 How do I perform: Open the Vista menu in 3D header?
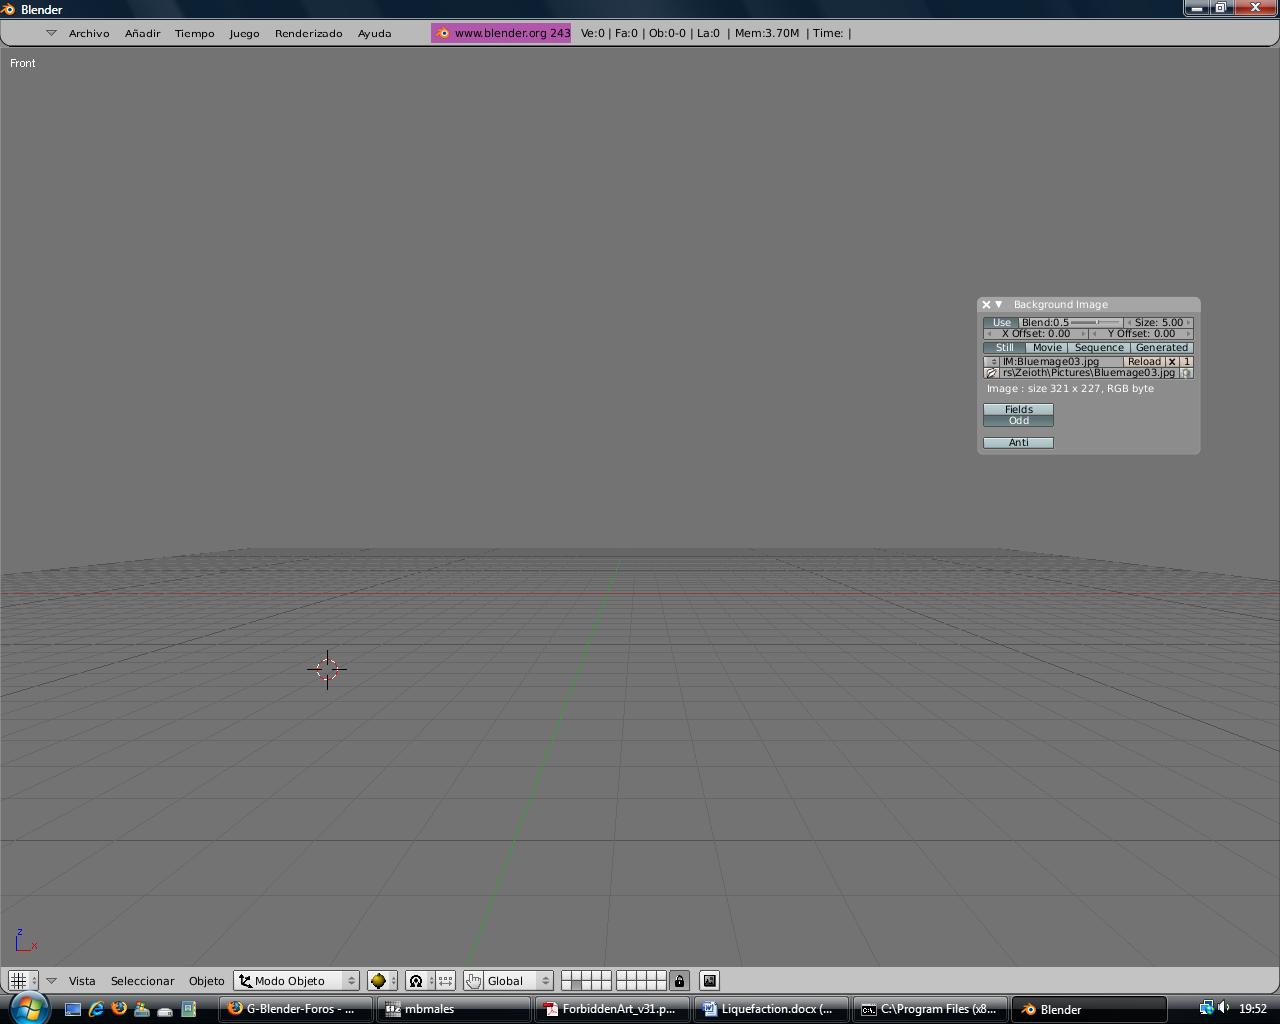pyautogui.click(x=82, y=981)
